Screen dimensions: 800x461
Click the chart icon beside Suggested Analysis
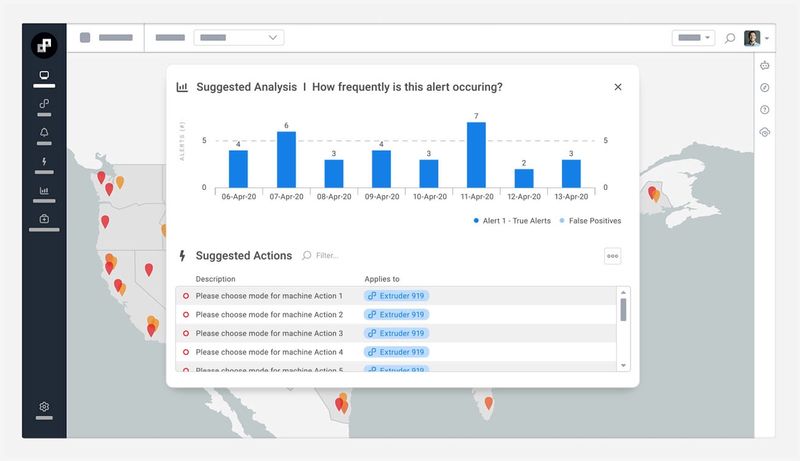182,87
